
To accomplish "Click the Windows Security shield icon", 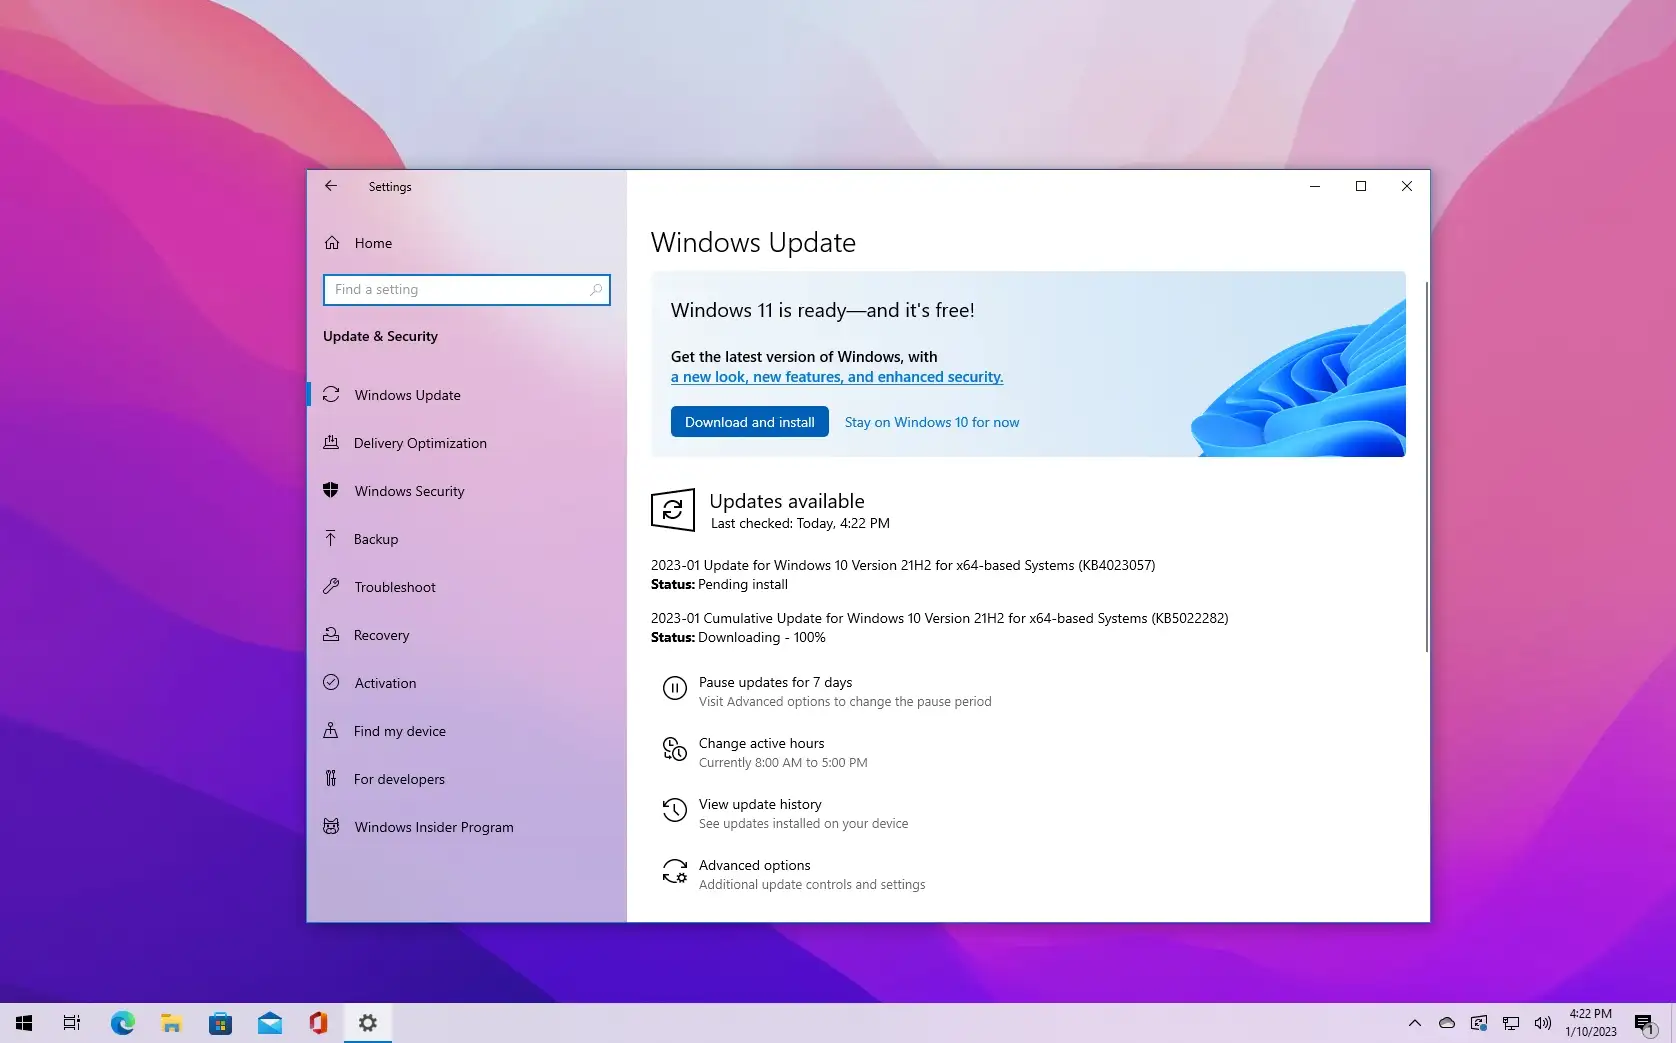I will tap(331, 490).
